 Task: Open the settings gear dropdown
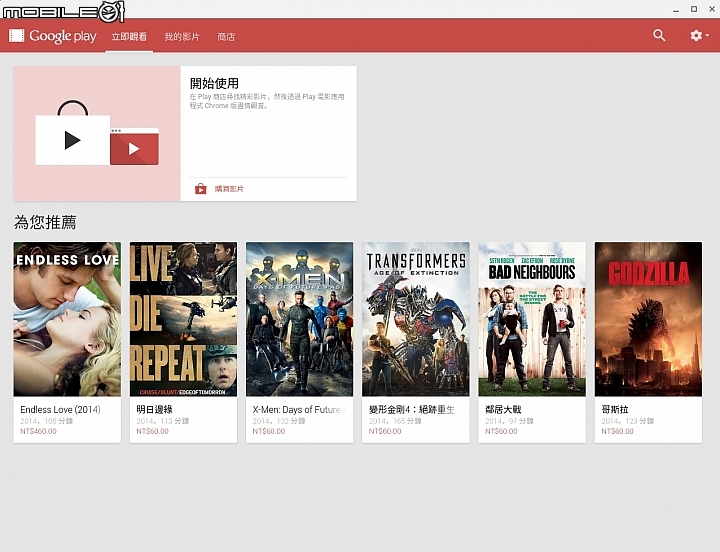[x=699, y=35]
